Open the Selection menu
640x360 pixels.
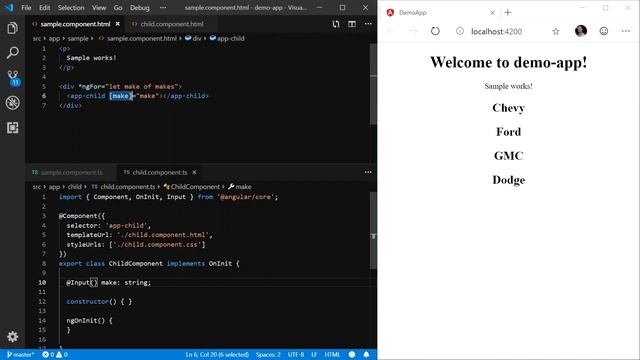coord(71,7)
